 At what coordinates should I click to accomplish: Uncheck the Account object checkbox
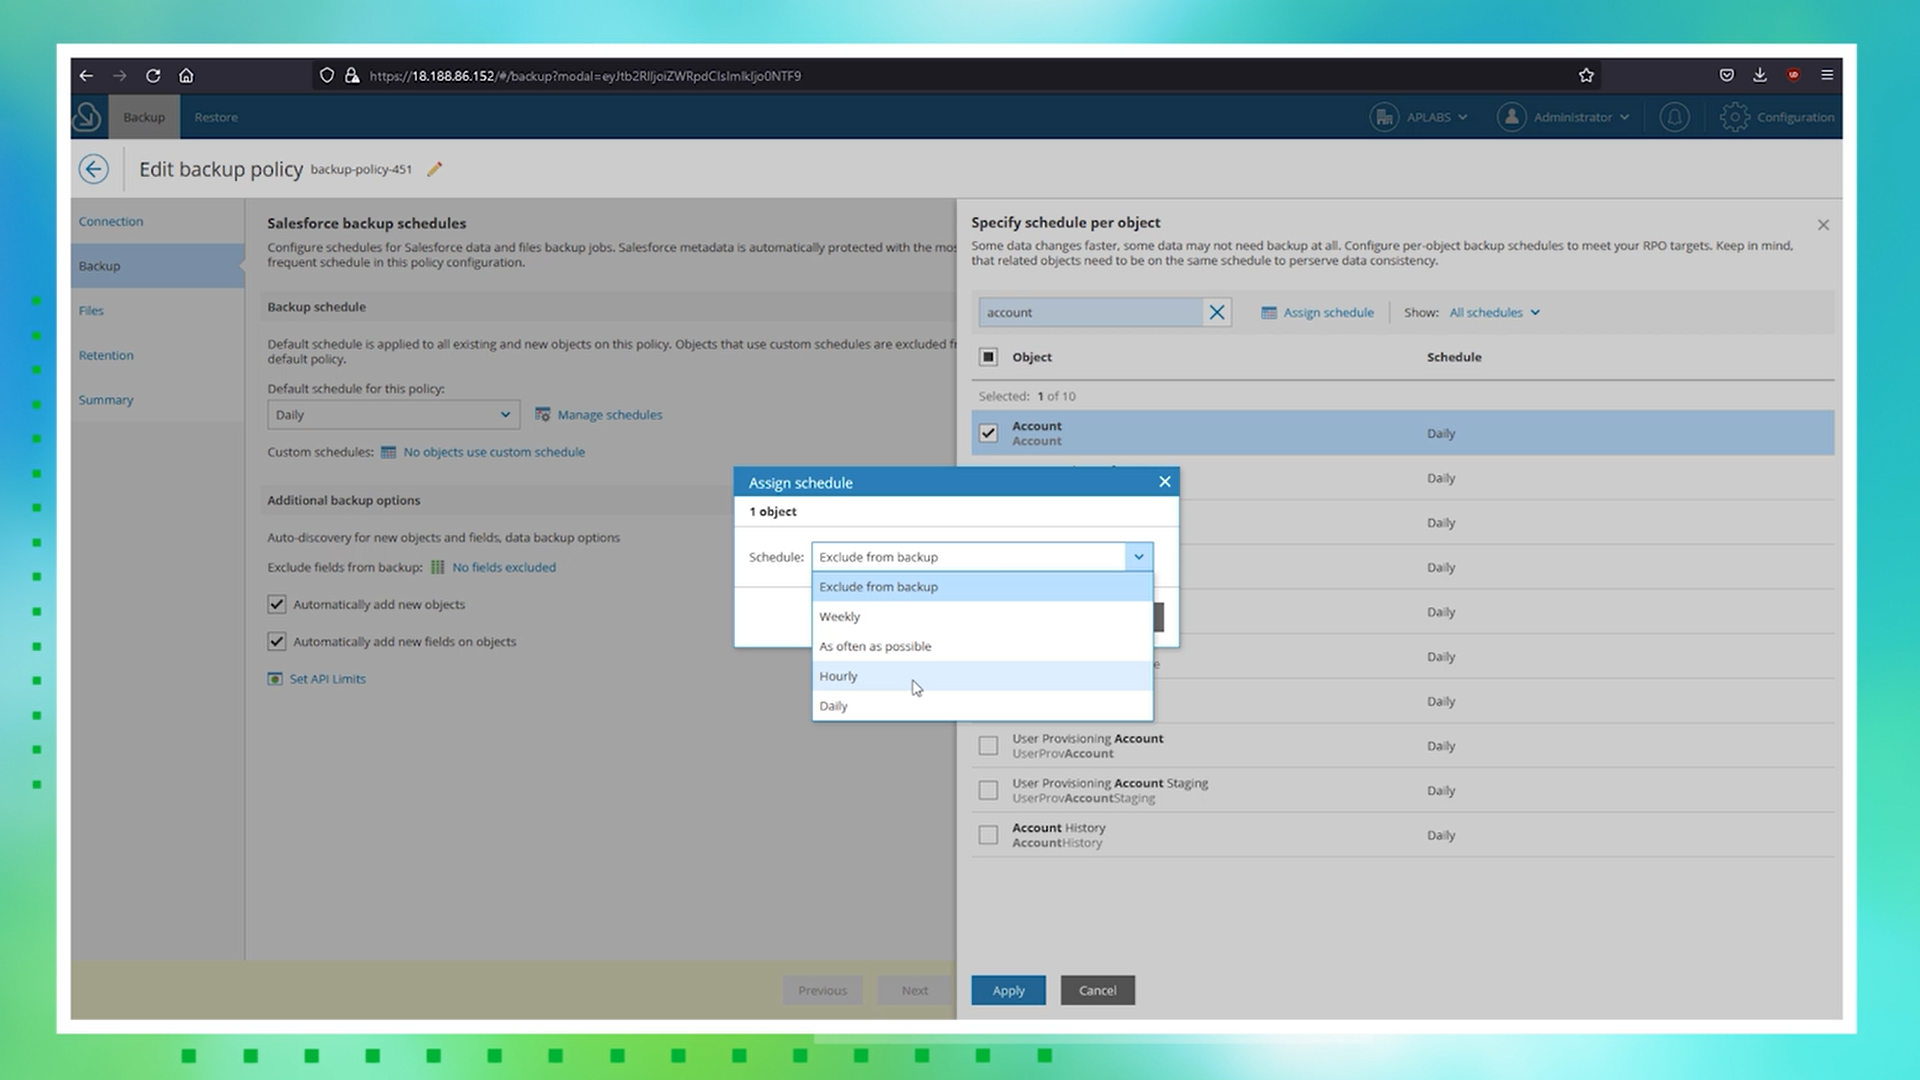988,433
